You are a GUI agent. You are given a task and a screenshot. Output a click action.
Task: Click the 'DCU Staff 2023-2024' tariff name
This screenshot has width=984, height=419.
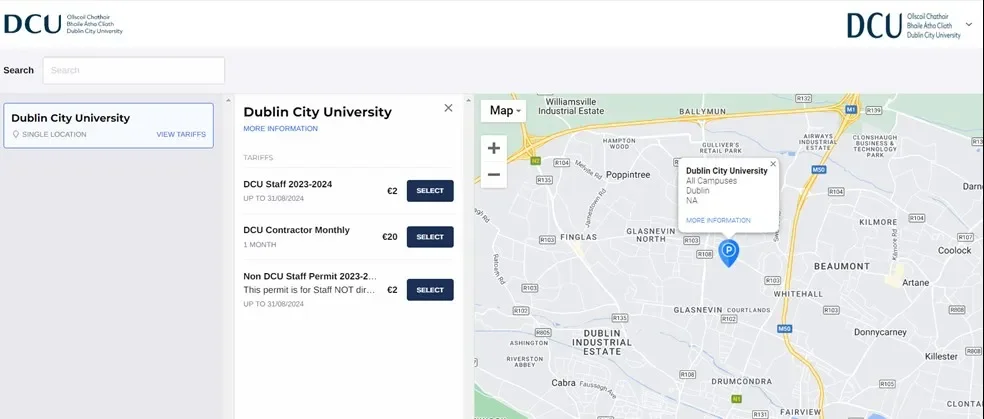(x=287, y=184)
